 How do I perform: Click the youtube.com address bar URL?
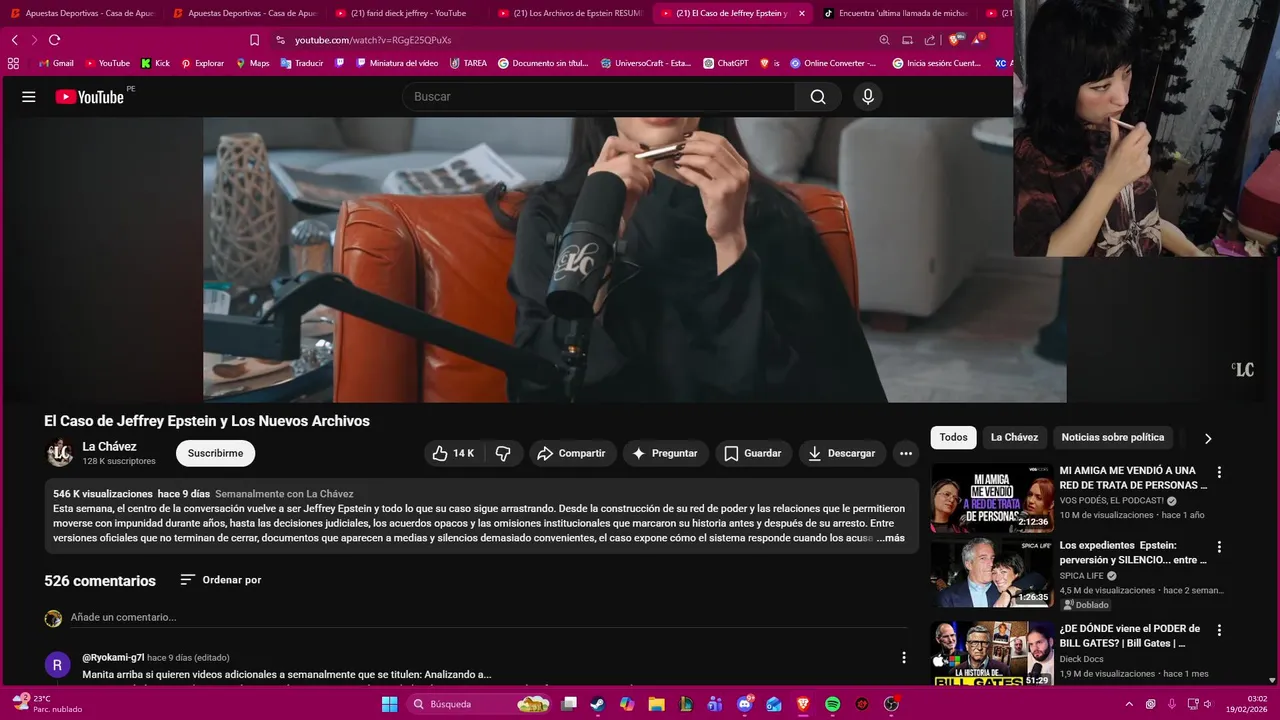pos(373,40)
